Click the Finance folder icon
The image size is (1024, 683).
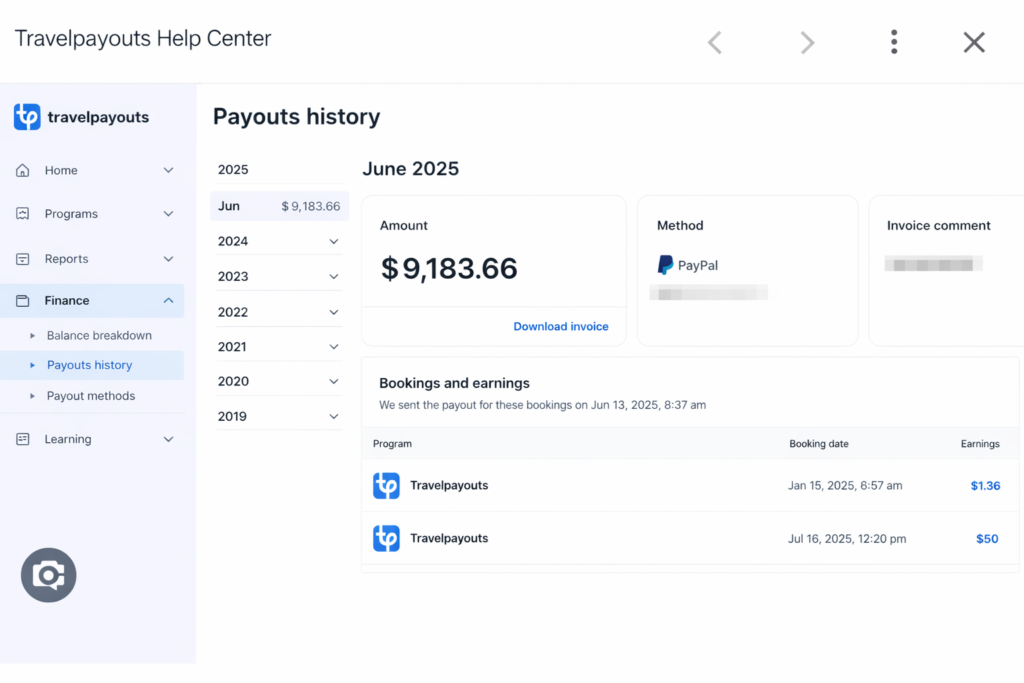pyautogui.click(x=23, y=301)
